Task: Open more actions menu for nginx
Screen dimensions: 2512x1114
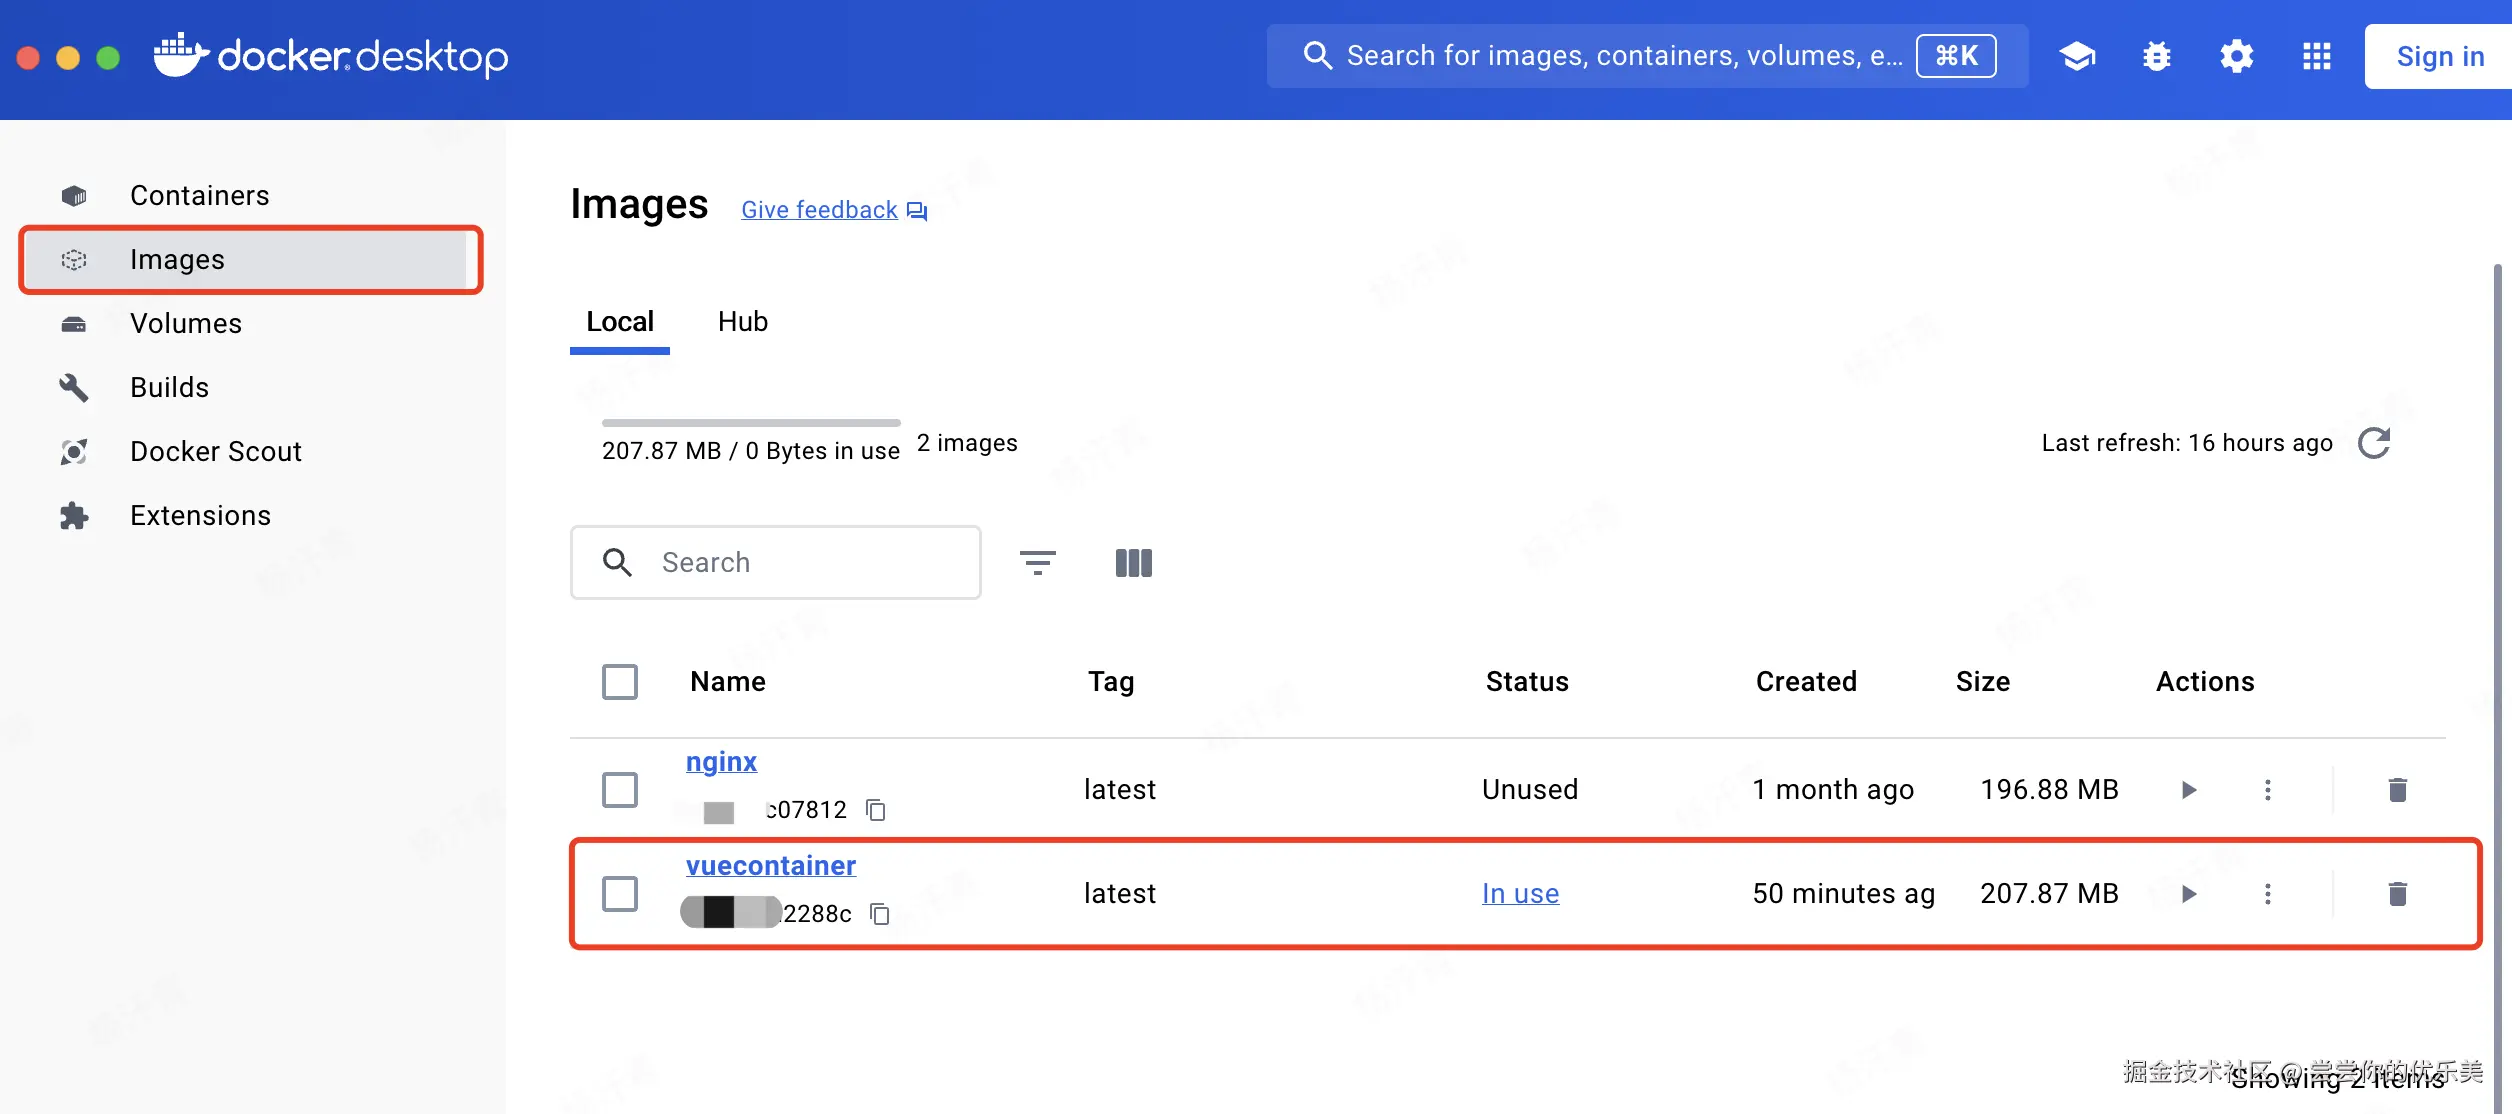Action: pyautogui.click(x=2267, y=790)
